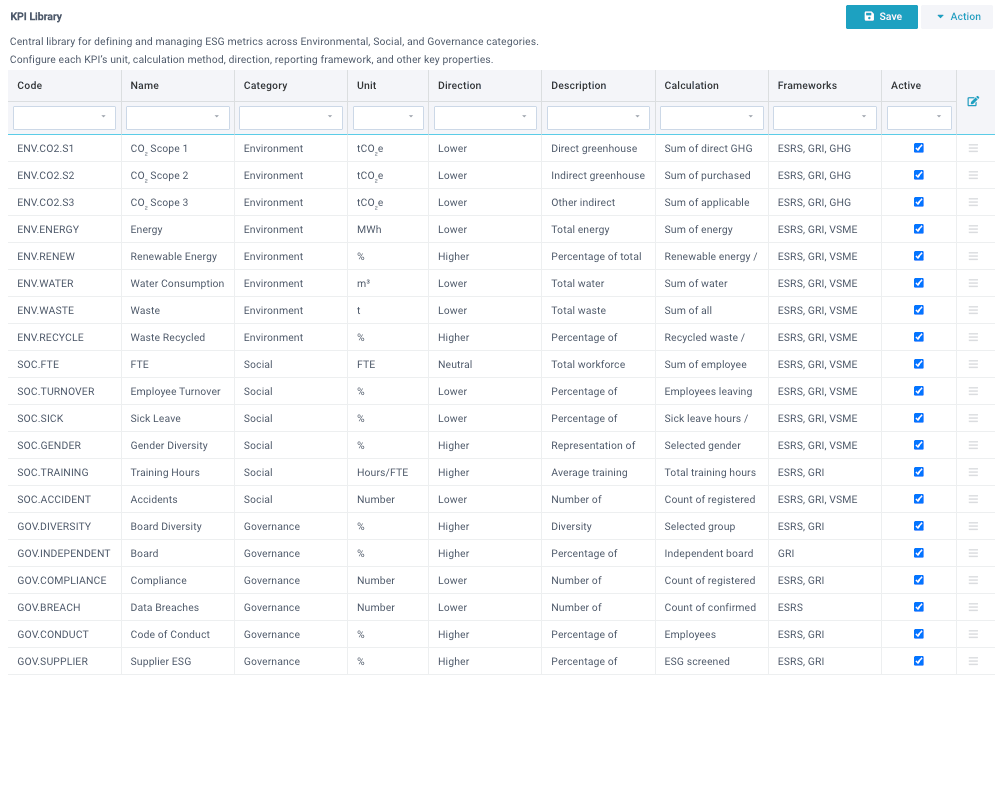This screenshot has height=793, width=1000.
Task: Sort by the Frameworks column header
Action: pyautogui.click(x=807, y=85)
